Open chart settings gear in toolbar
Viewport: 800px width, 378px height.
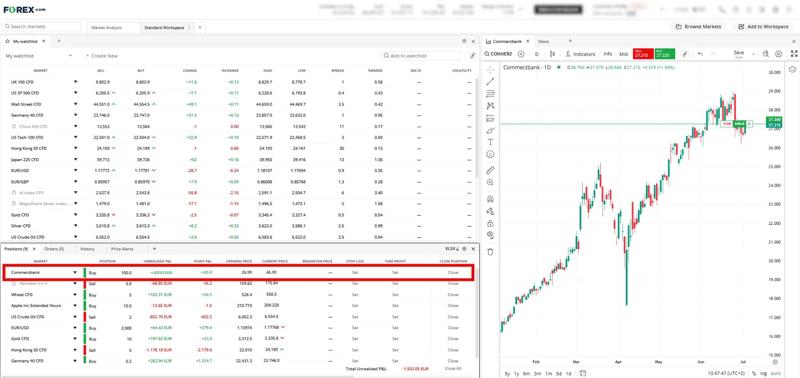[779, 54]
